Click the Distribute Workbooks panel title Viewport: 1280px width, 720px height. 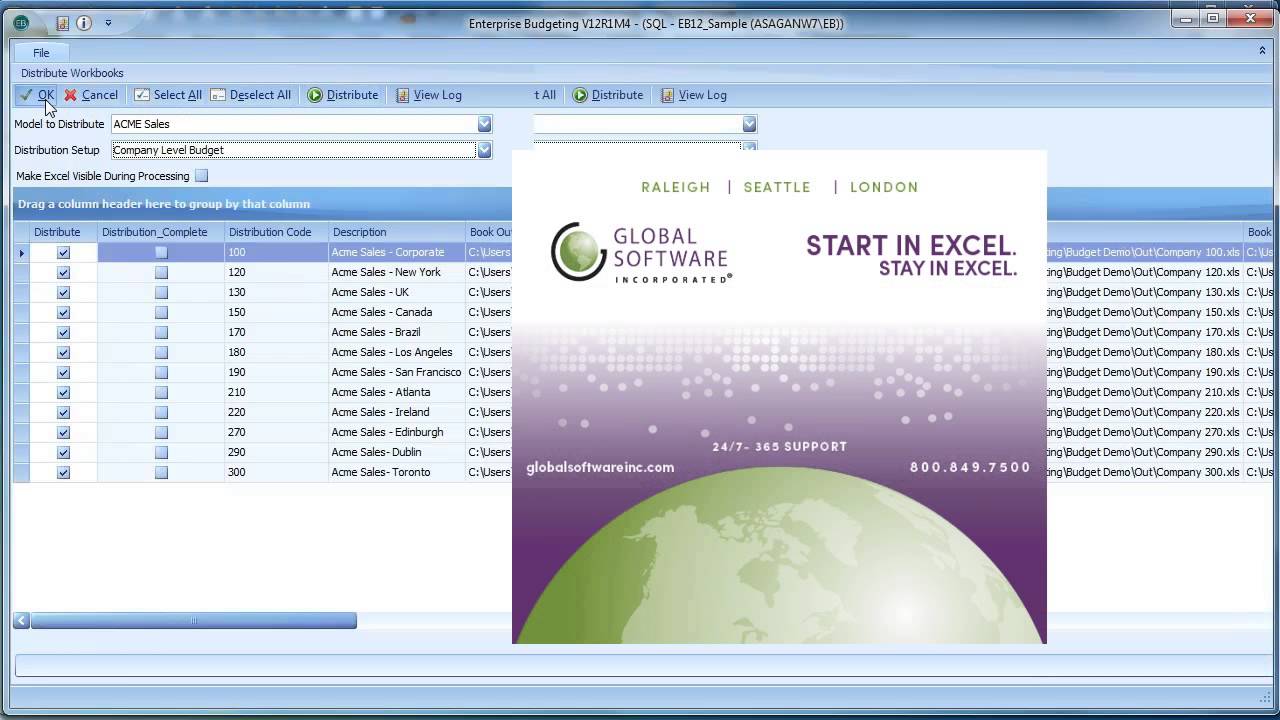(72, 73)
